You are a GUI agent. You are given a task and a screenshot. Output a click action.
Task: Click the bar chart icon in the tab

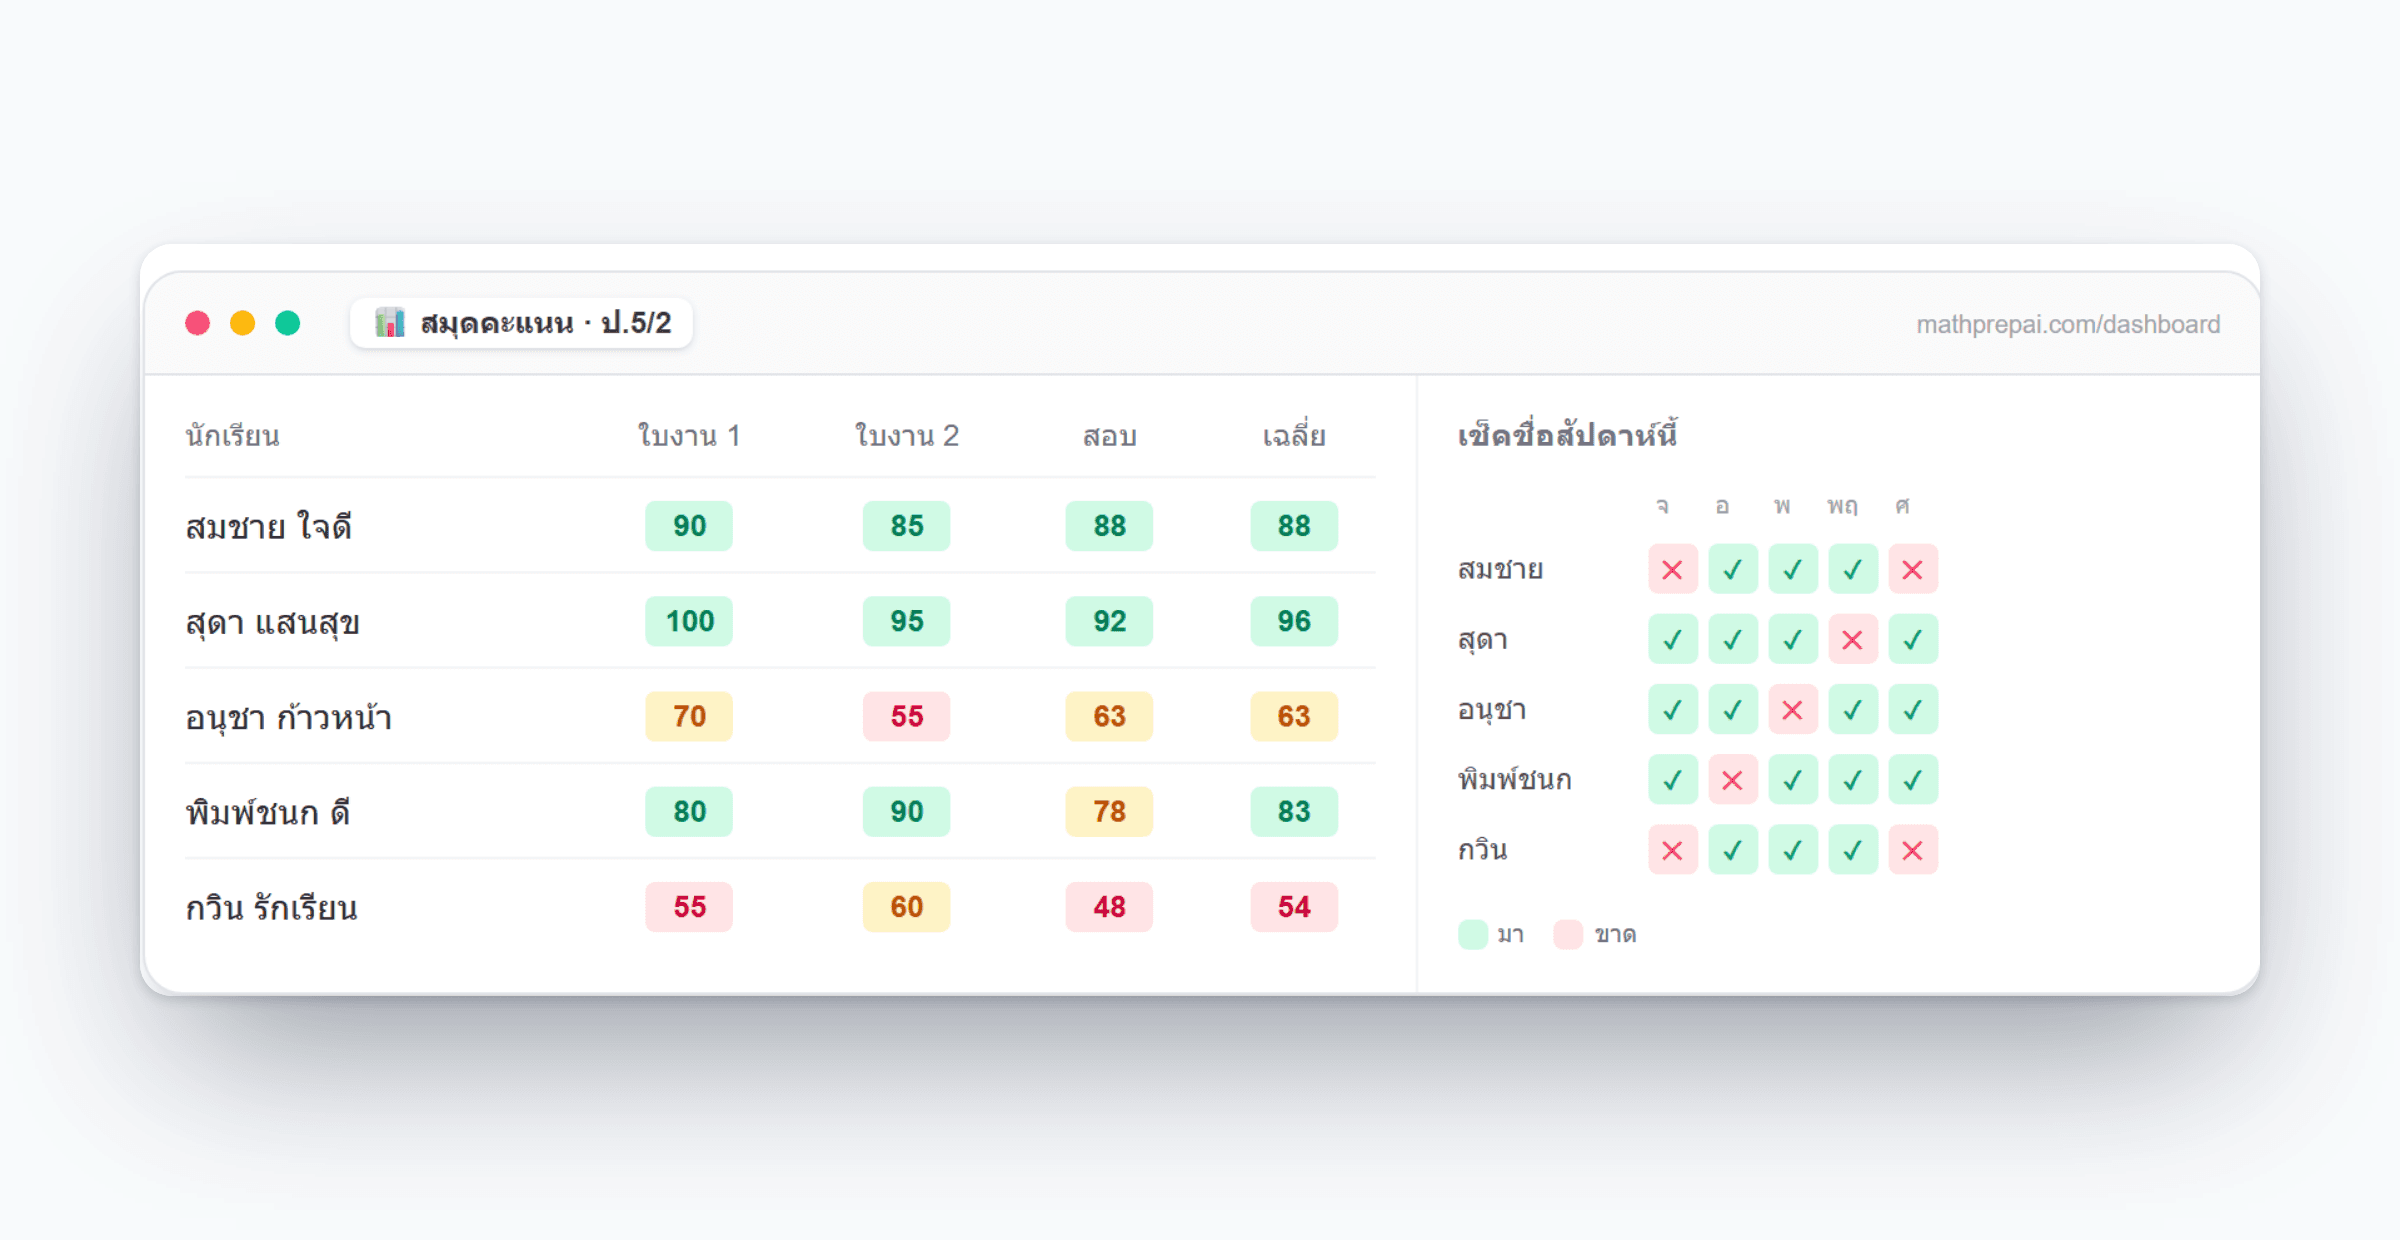[389, 323]
